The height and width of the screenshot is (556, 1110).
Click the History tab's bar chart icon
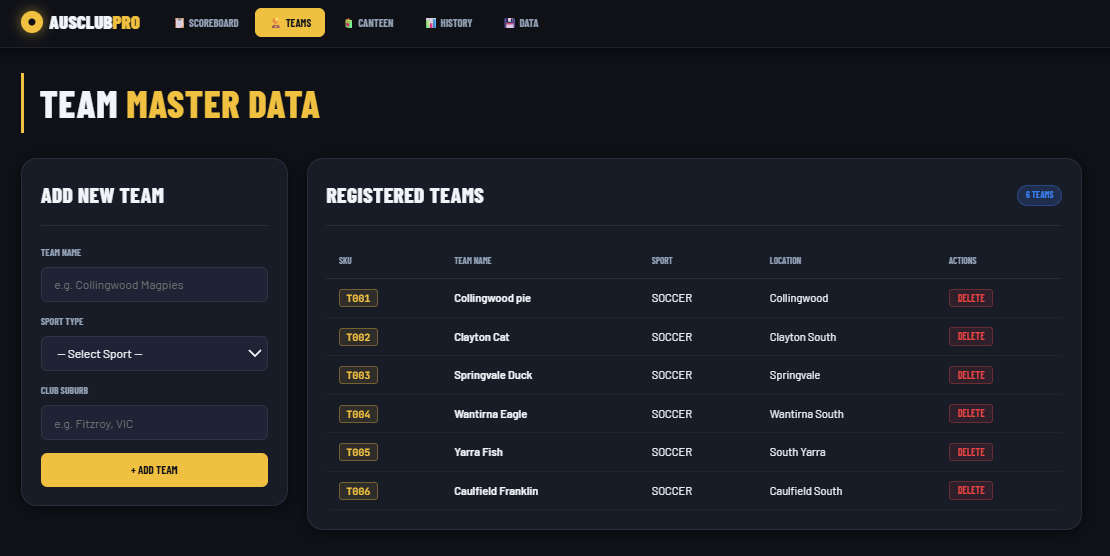point(430,23)
